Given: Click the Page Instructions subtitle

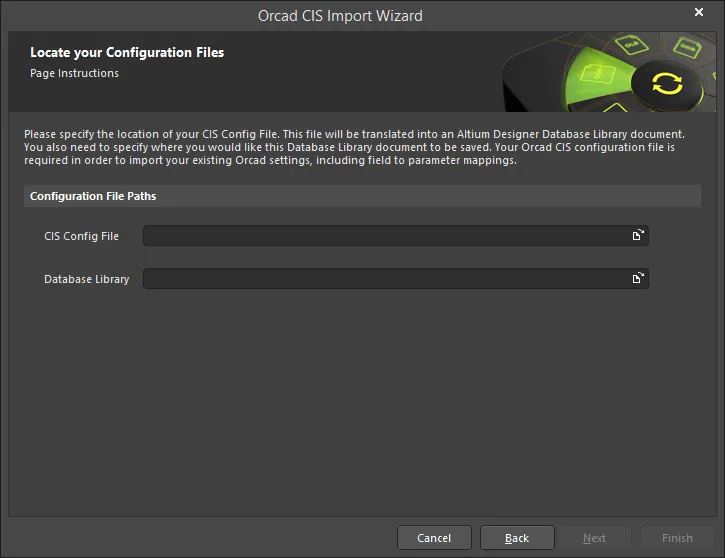Looking at the screenshot, I should tap(74, 73).
